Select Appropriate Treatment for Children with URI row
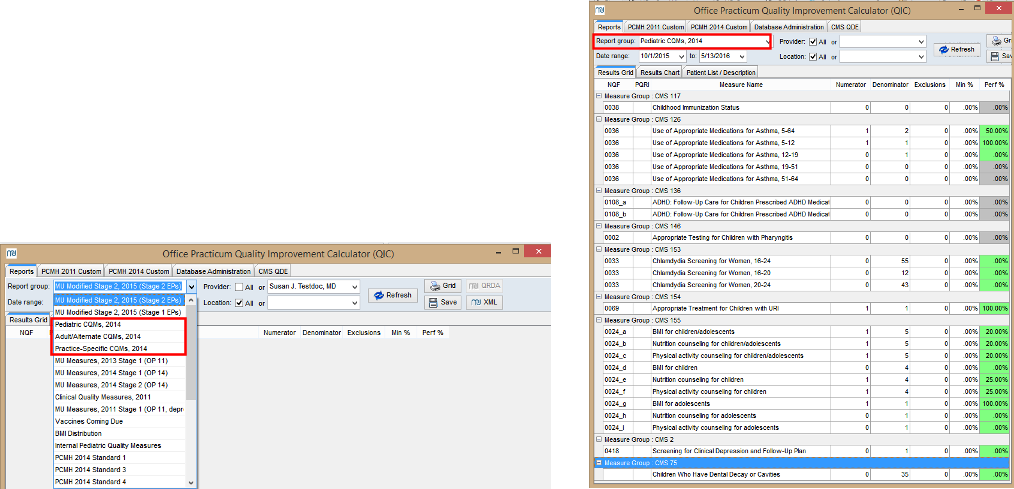 point(804,309)
